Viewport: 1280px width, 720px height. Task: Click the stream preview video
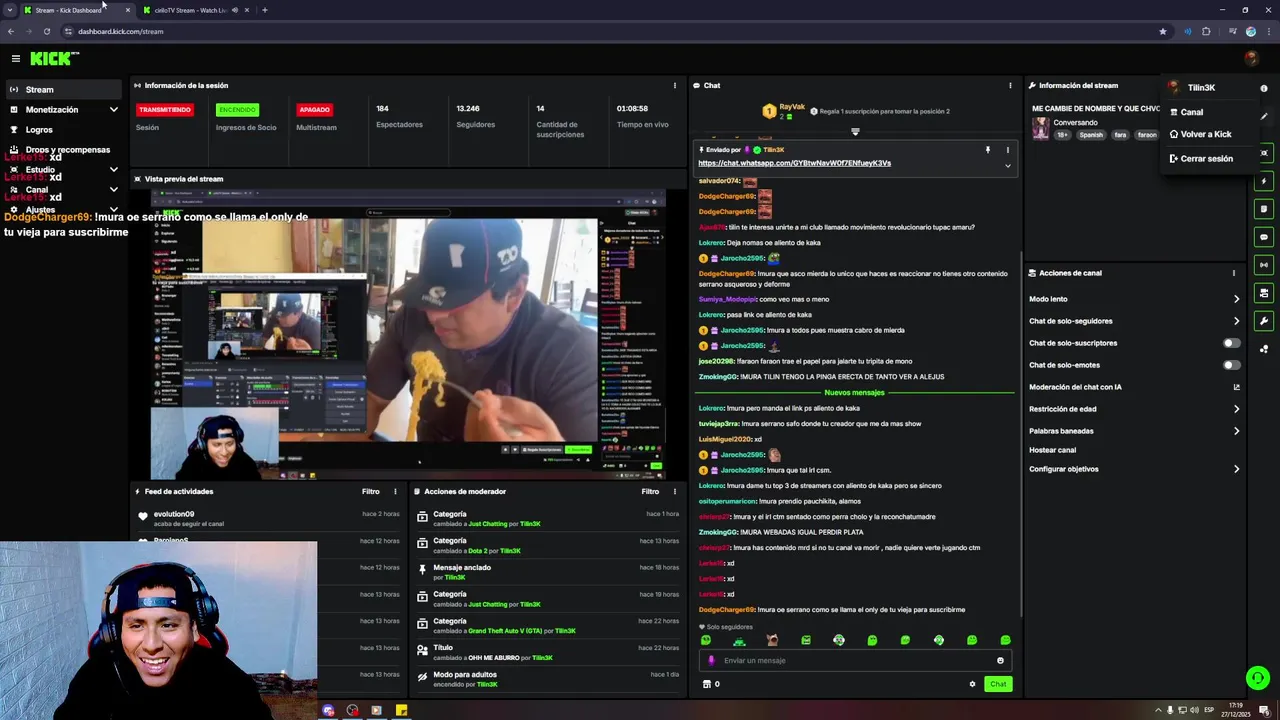pos(408,335)
